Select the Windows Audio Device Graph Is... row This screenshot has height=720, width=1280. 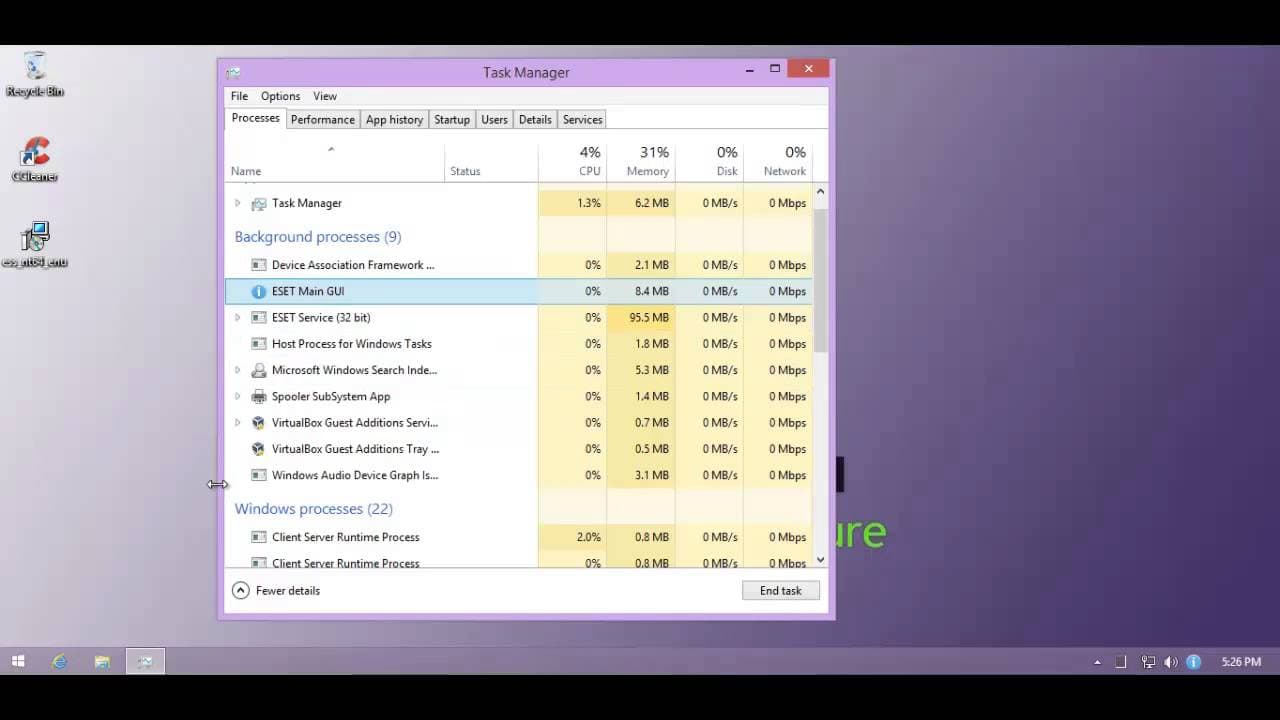[519, 475]
